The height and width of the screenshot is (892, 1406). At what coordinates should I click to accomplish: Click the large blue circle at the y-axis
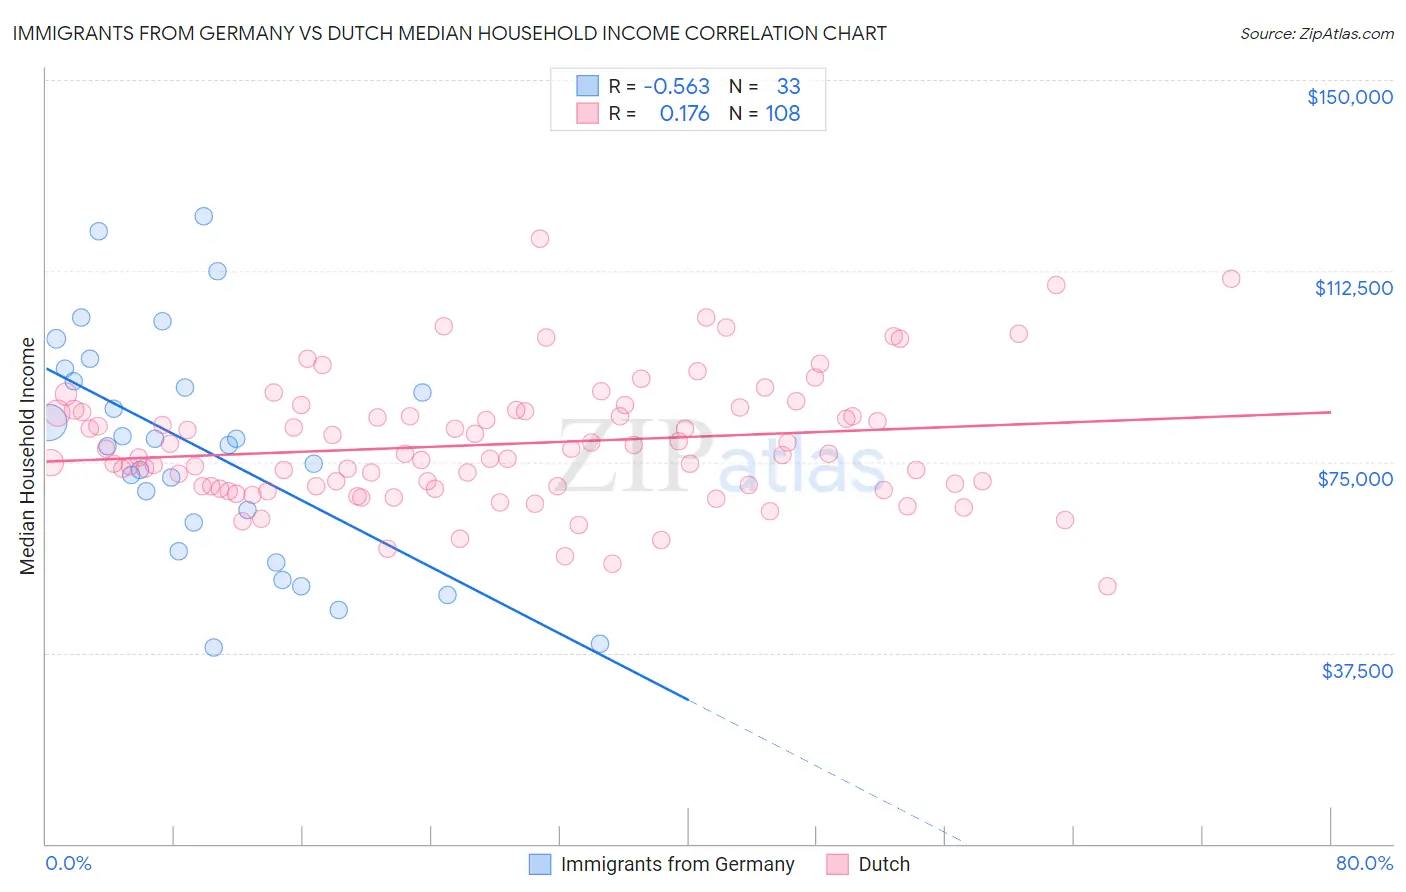tap(49, 421)
